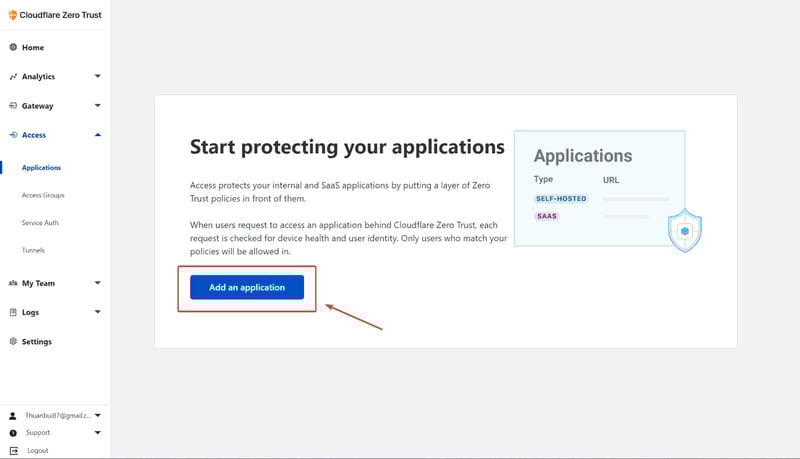Click the shield illustration on Applications card
This screenshot has height=459, width=800.
[x=685, y=230]
